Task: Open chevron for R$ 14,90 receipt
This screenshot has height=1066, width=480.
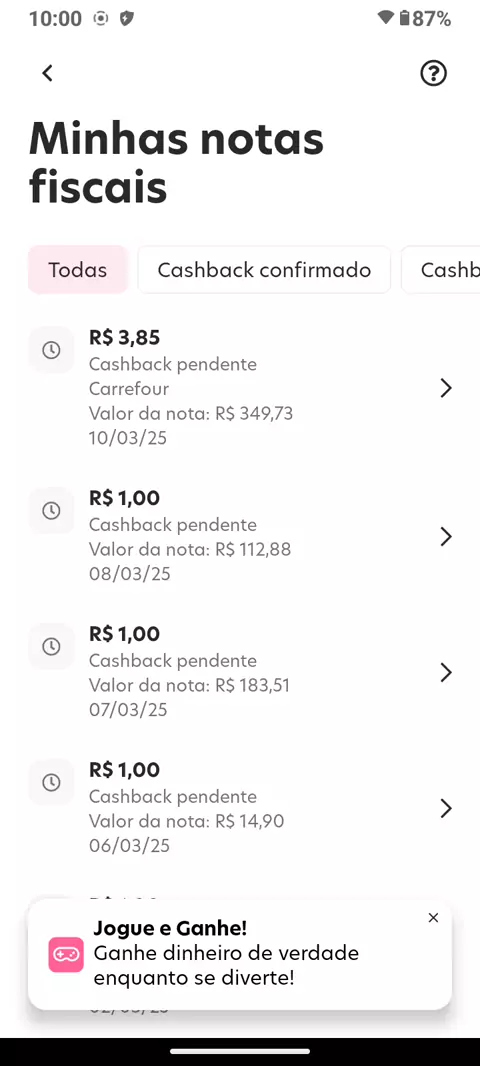Action: click(x=445, y=808)
